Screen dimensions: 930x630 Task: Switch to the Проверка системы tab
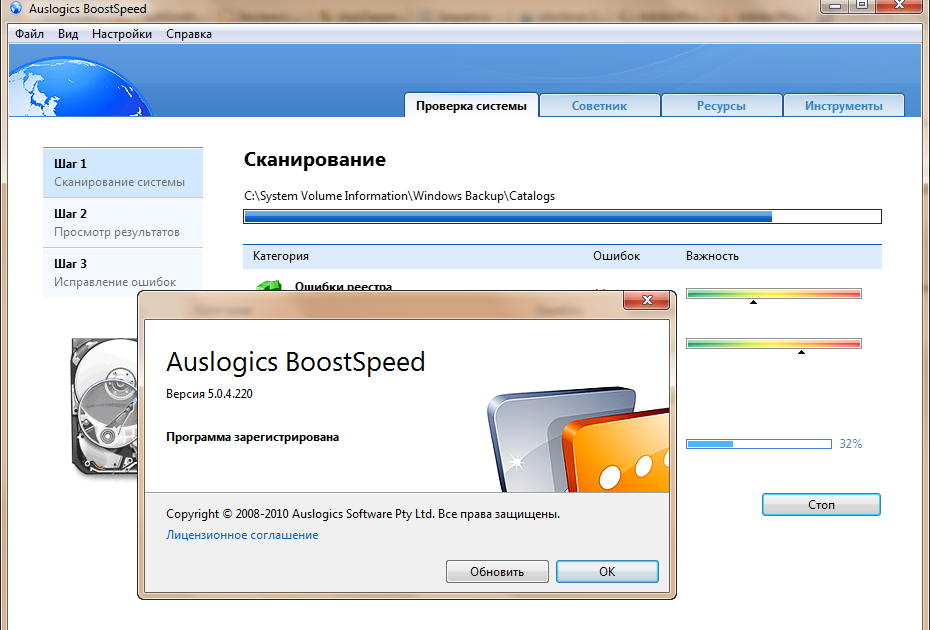(472, 106)
